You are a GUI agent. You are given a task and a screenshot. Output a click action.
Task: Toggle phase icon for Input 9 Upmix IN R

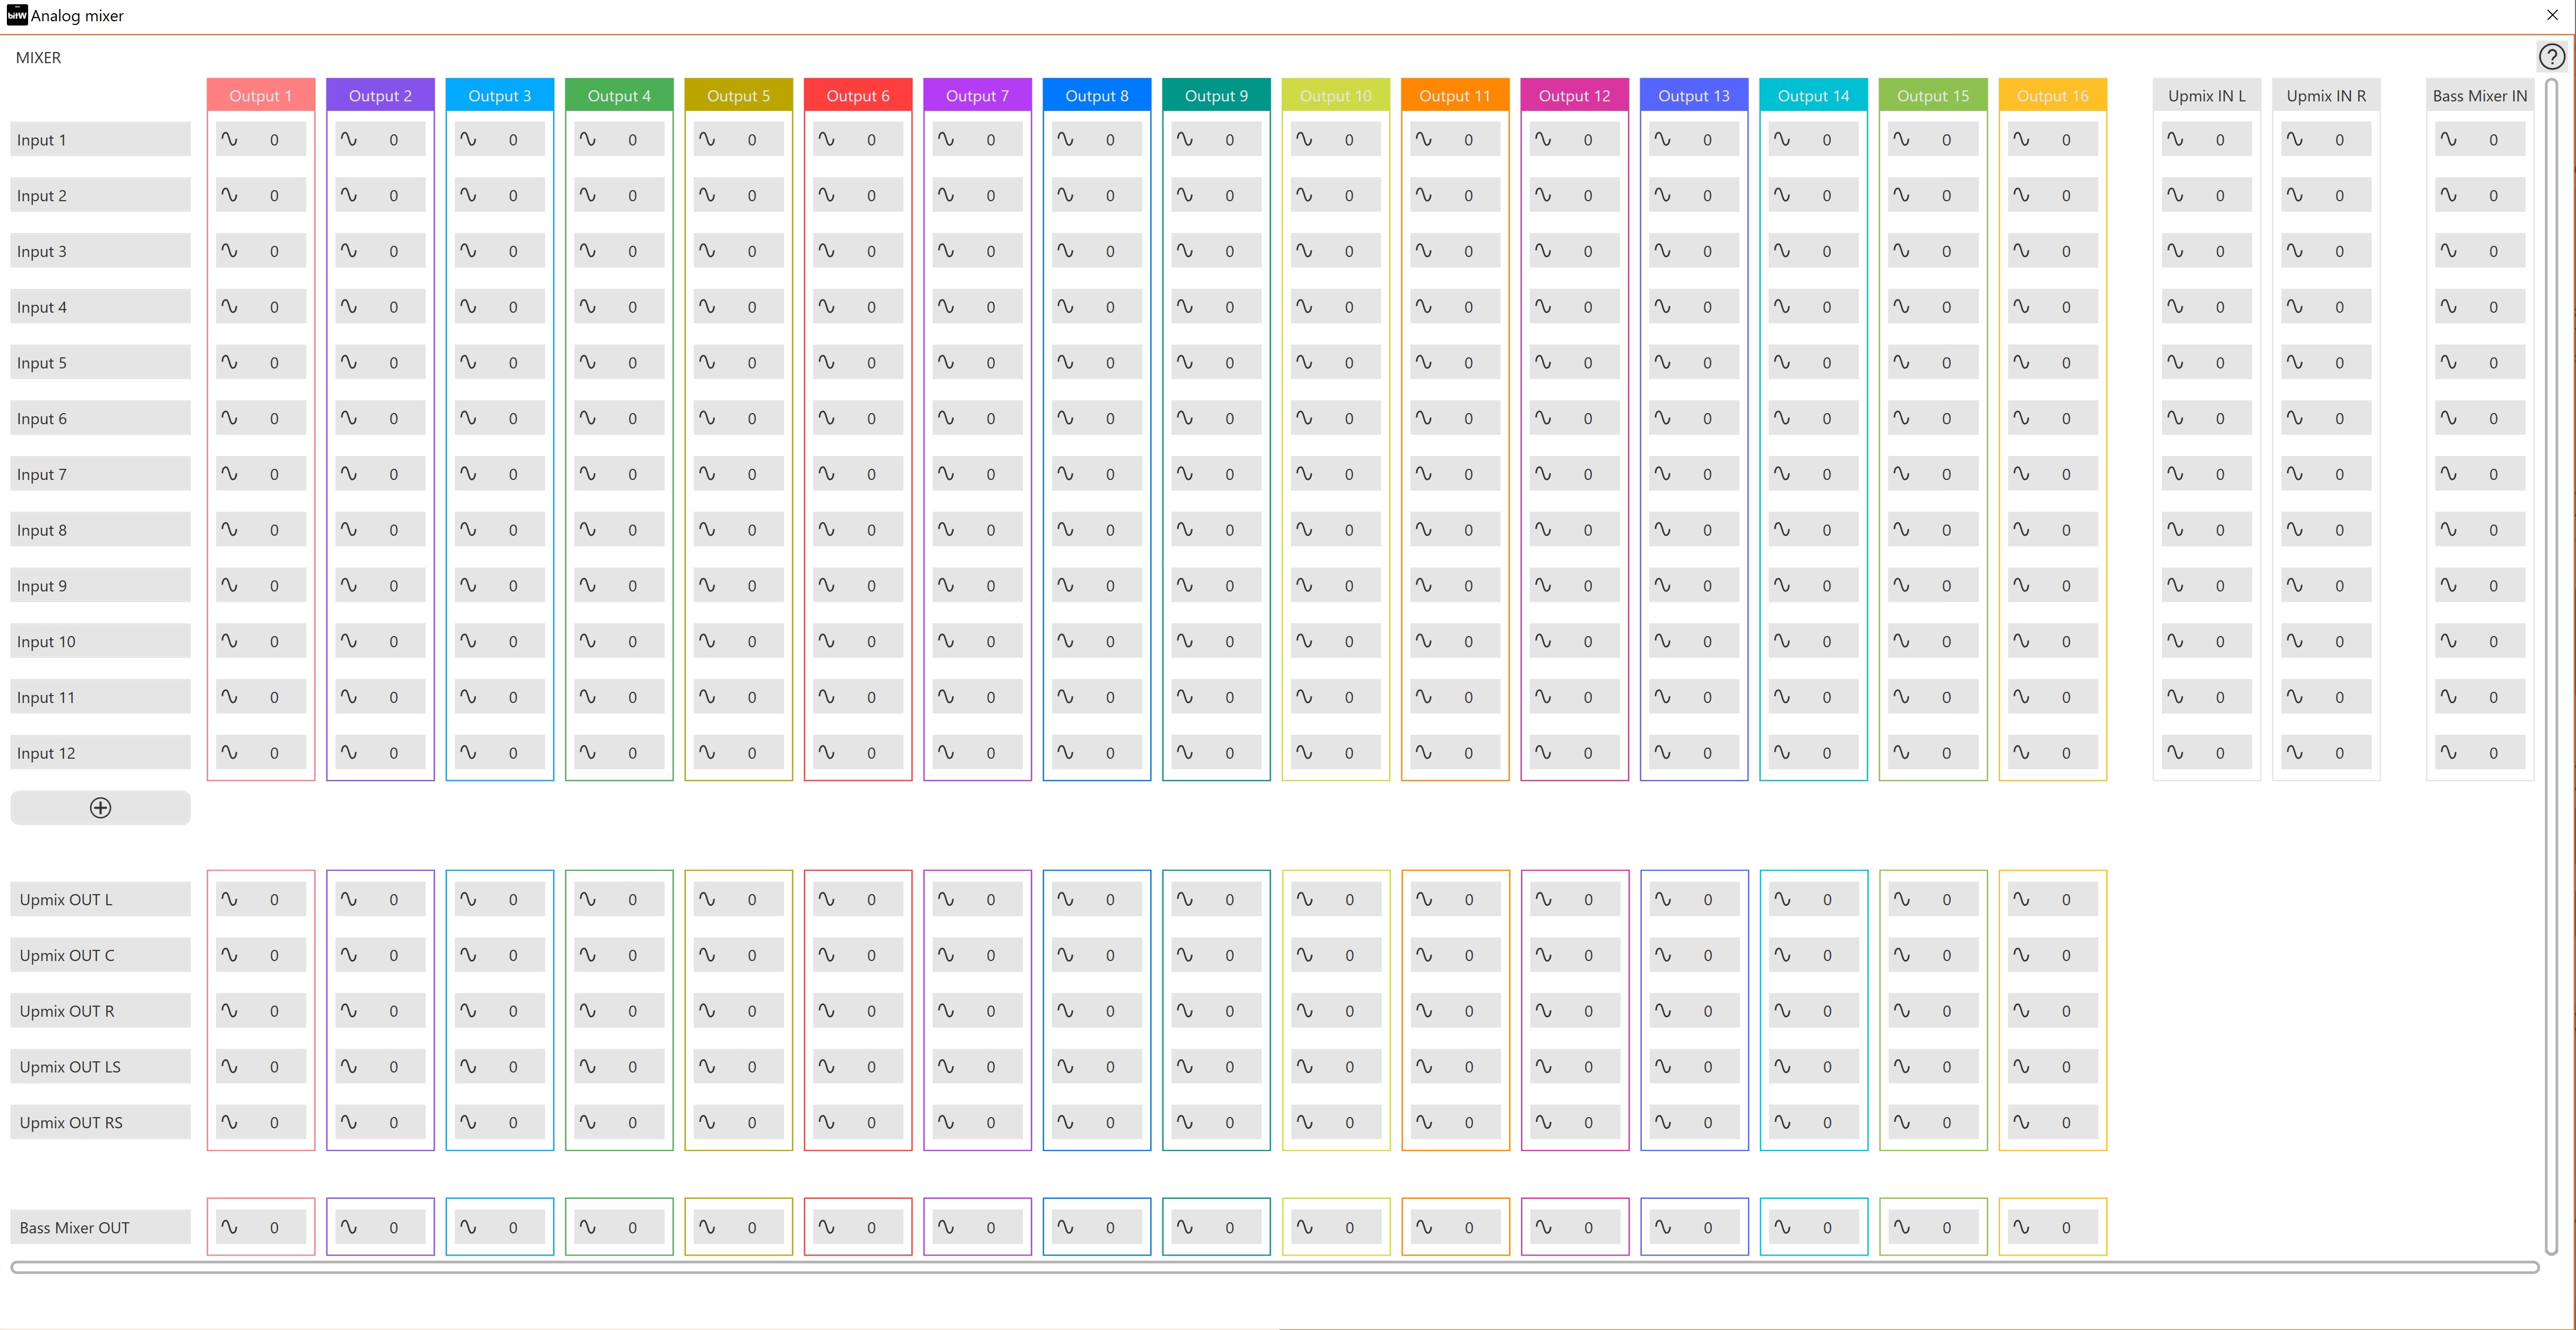coord(2294,586)
